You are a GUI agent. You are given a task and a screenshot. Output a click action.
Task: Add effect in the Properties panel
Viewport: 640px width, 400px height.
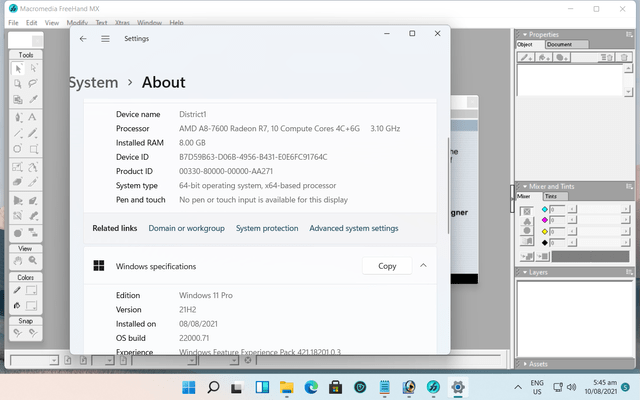(x=562, y=58)
